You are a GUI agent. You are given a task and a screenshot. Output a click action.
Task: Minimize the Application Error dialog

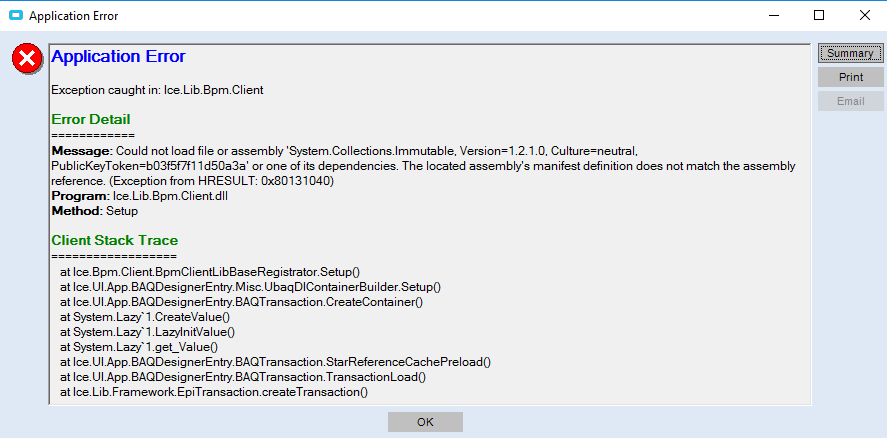point(774,15)
